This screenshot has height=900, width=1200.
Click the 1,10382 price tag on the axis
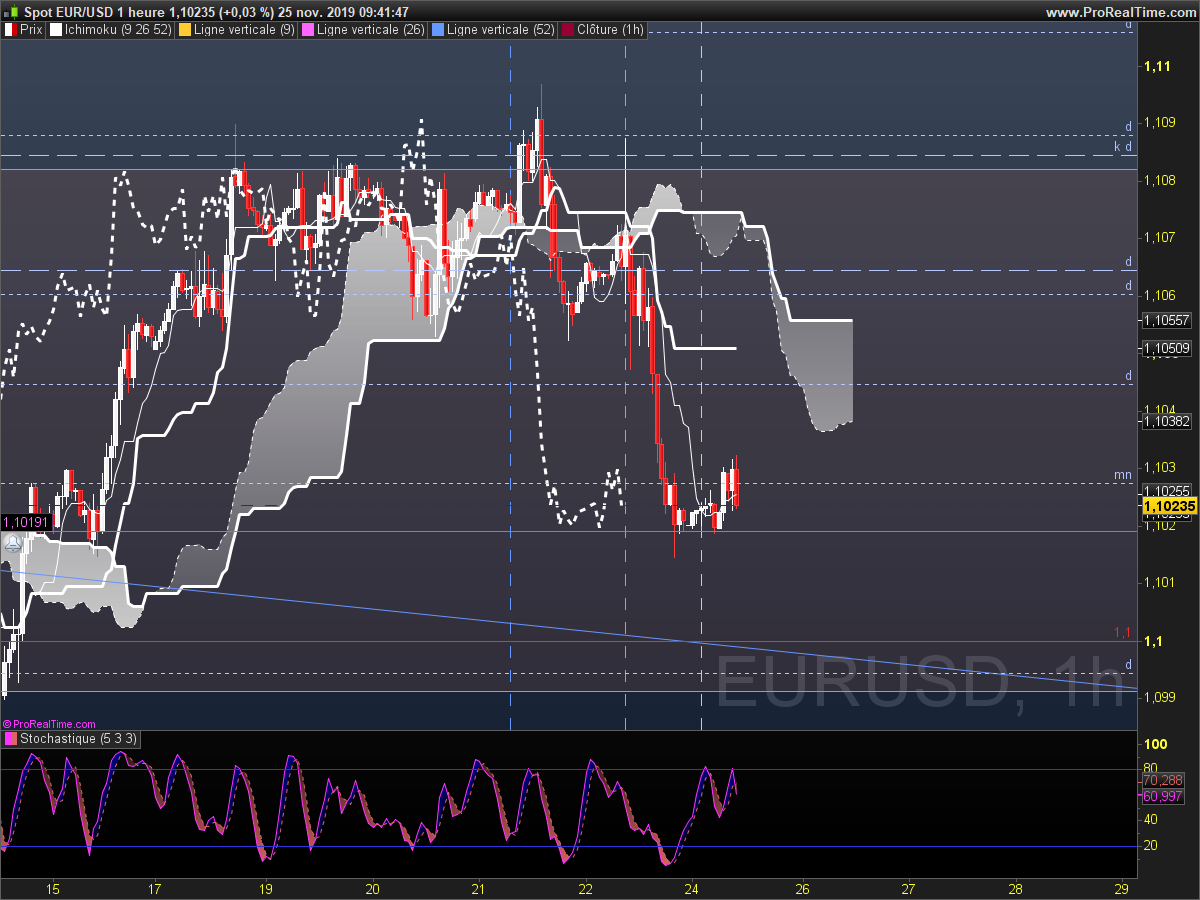coord(1167,422)
